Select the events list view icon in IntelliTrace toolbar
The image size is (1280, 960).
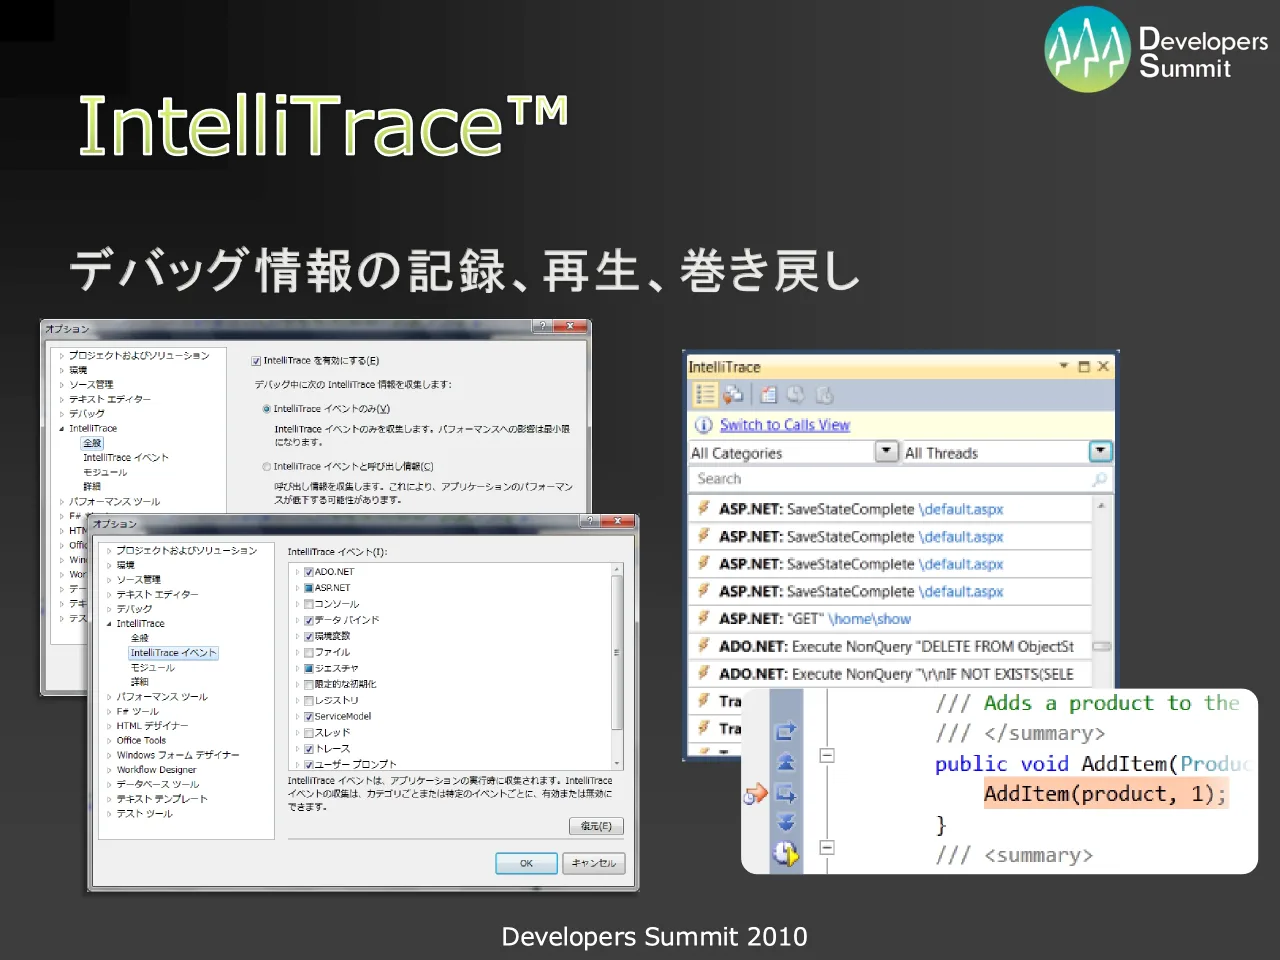click(706, 394)
